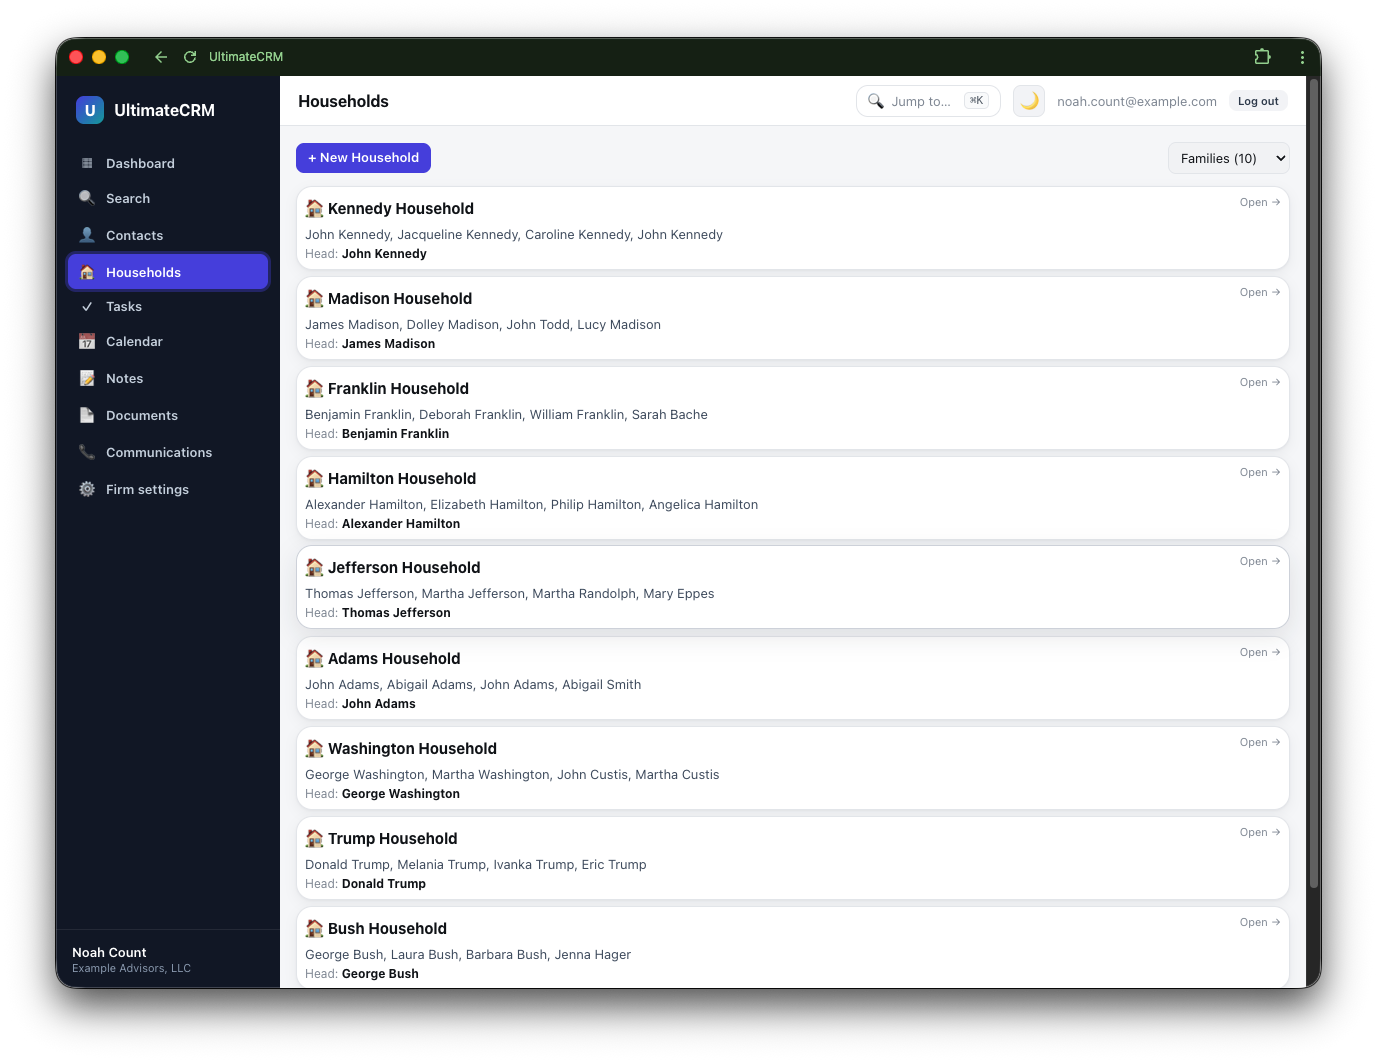The image size is (1377, 1062).
Task: Click 'Example Advisors, LLC' firm name
Action: 131,968
